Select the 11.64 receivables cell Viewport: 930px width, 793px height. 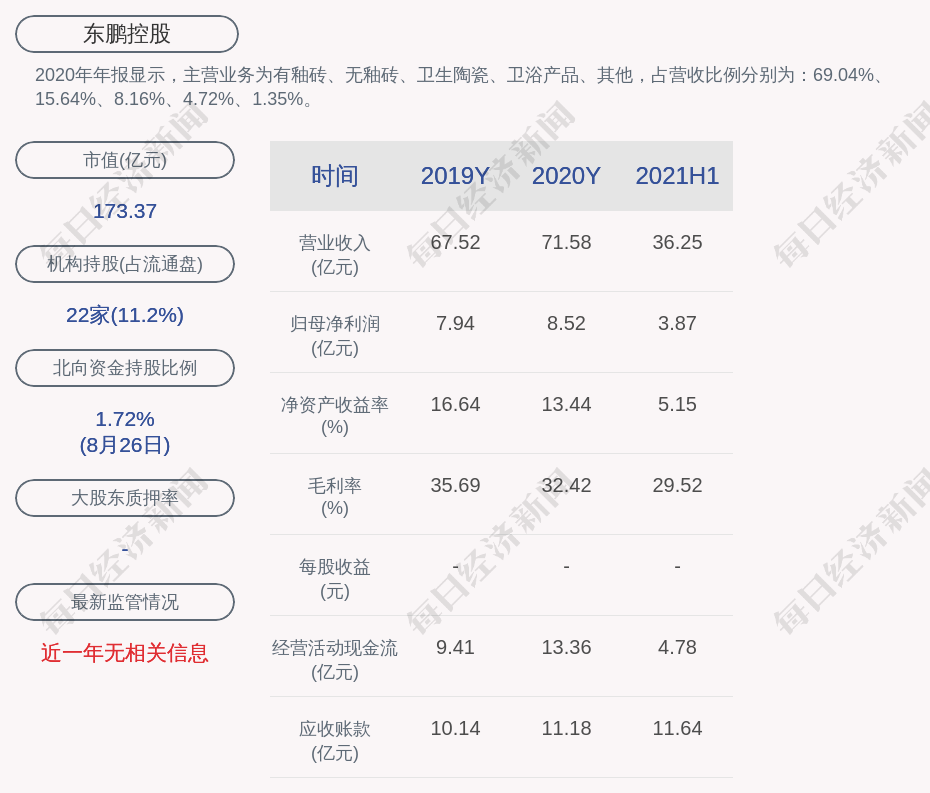[x=677, y=728]
